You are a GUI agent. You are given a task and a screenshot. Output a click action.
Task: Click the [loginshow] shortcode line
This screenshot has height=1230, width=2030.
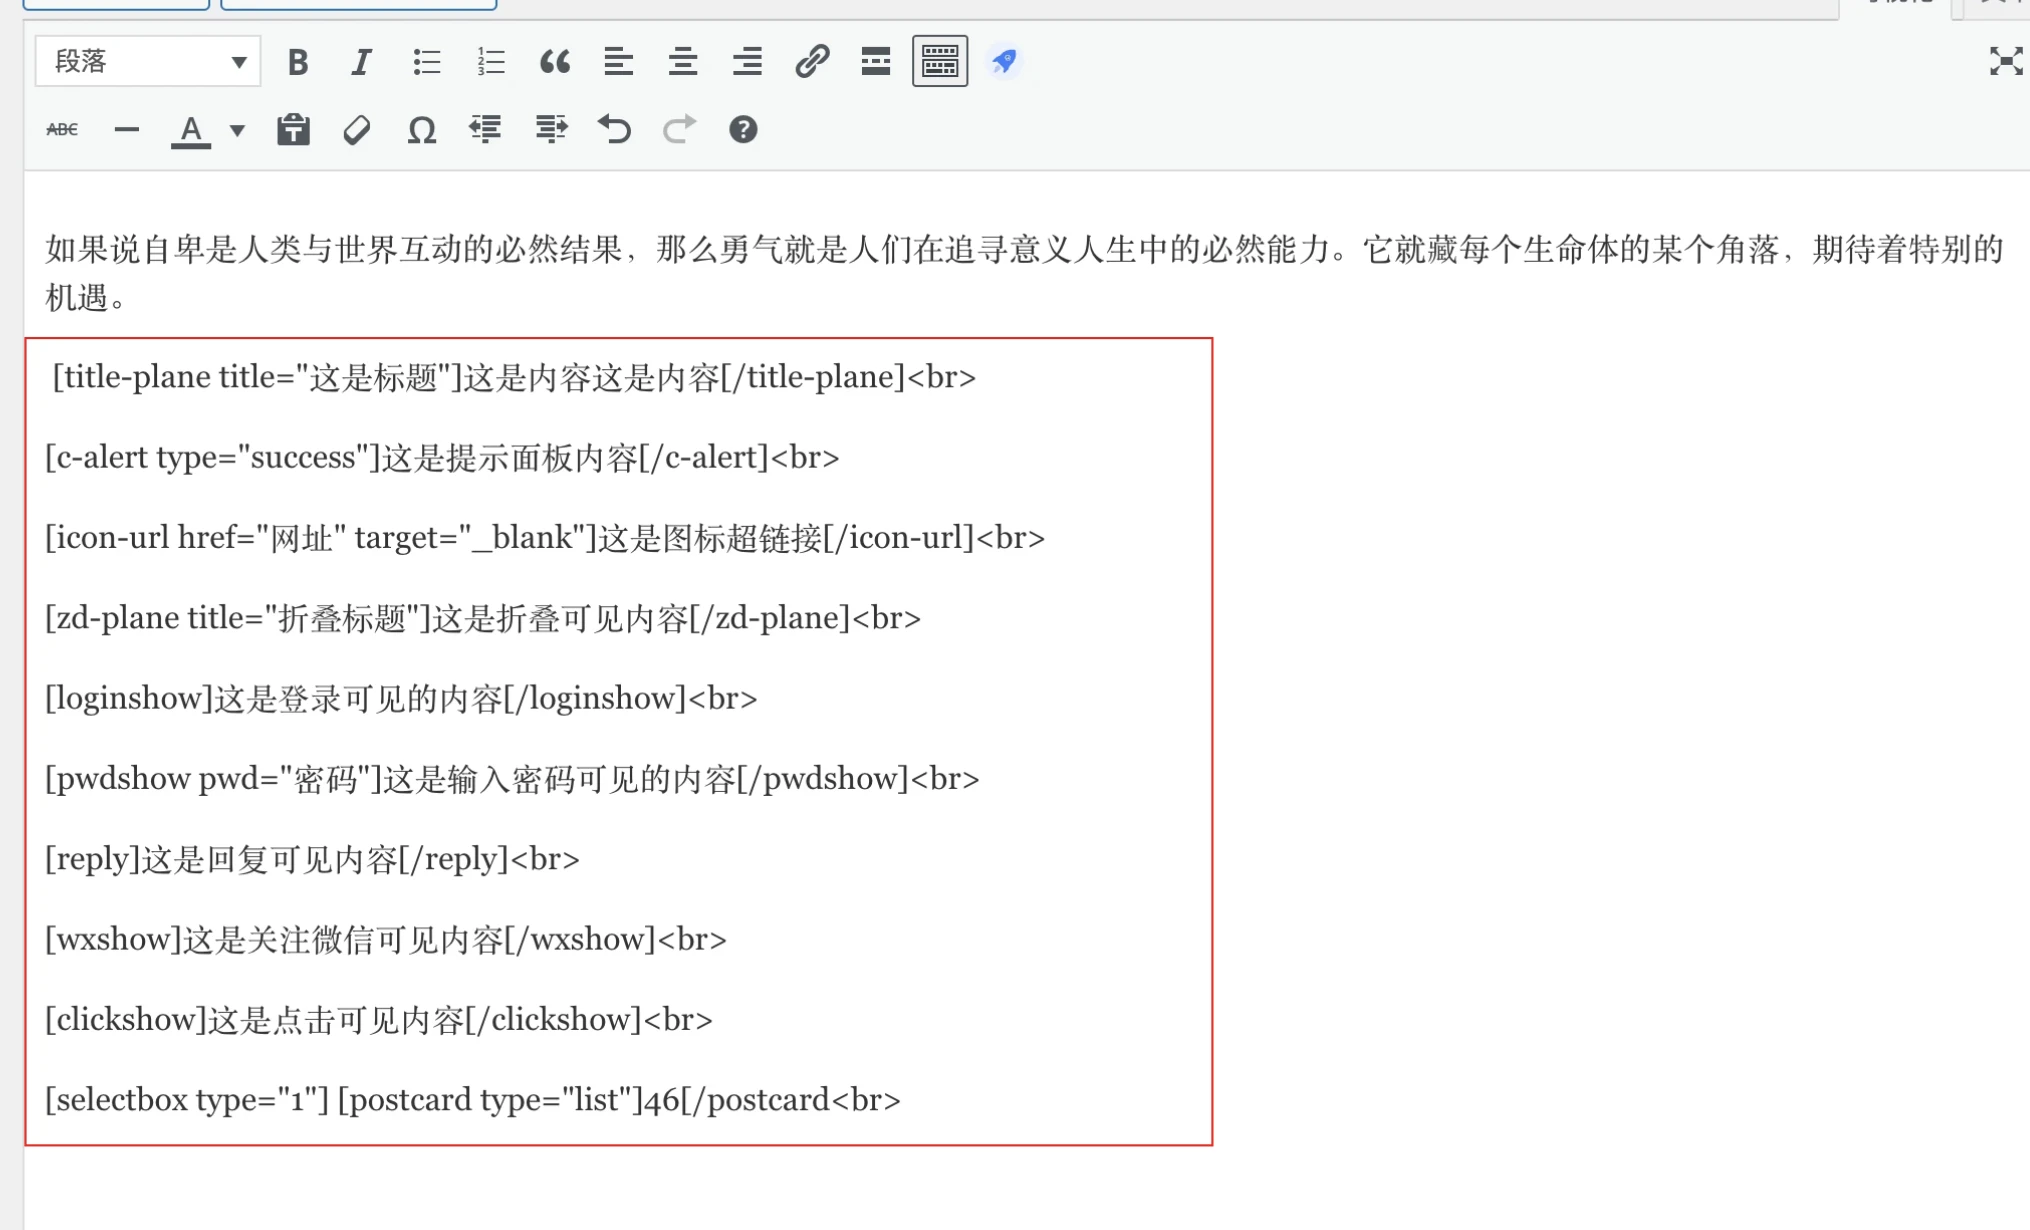pyautogui.click(x=401, y=698)
